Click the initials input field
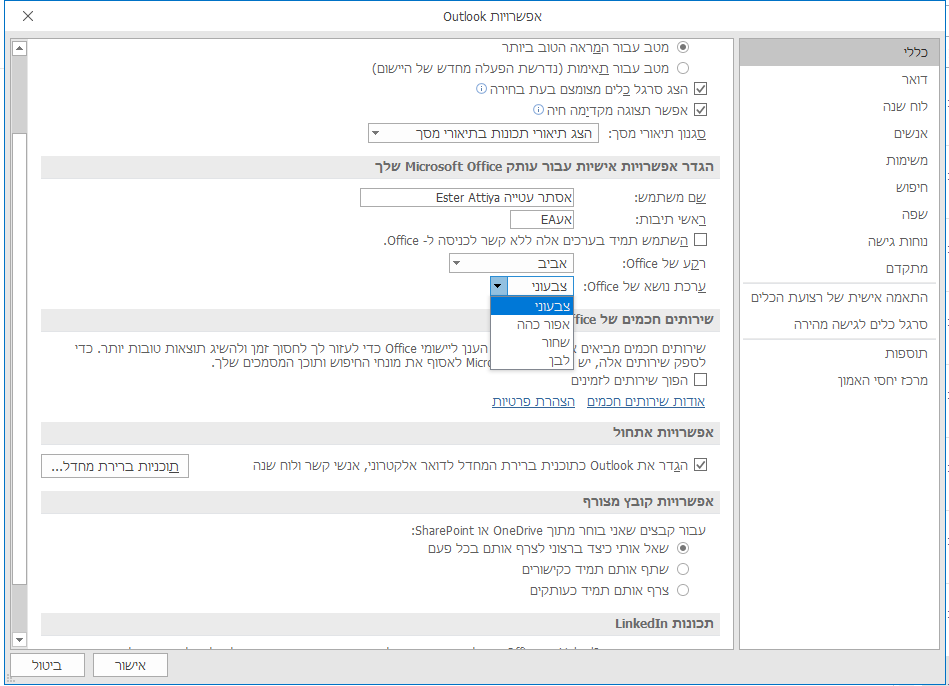Screen dimensions: 949x686 click(x=542, y=219)
